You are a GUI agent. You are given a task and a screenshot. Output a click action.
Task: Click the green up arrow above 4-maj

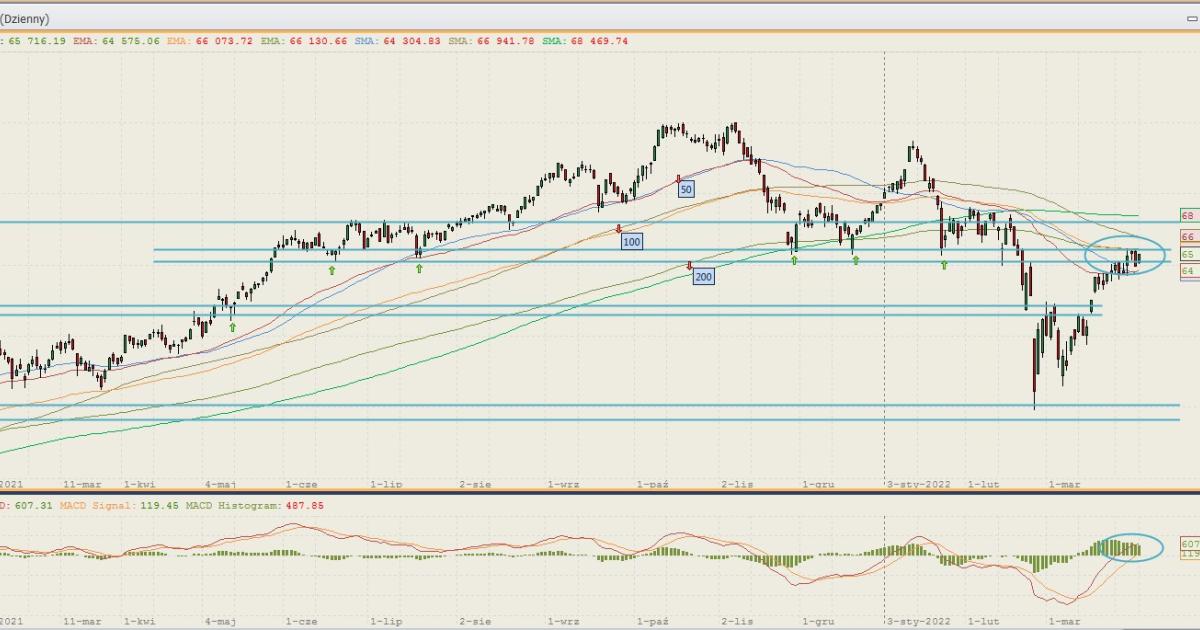pos(233,327)
